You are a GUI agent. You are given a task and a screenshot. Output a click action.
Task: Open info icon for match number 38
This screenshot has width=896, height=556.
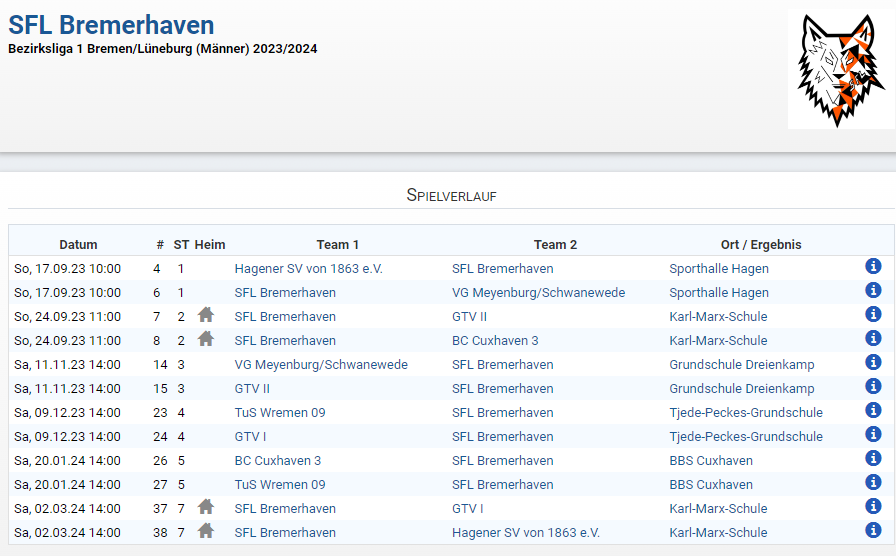coord(873,530)
